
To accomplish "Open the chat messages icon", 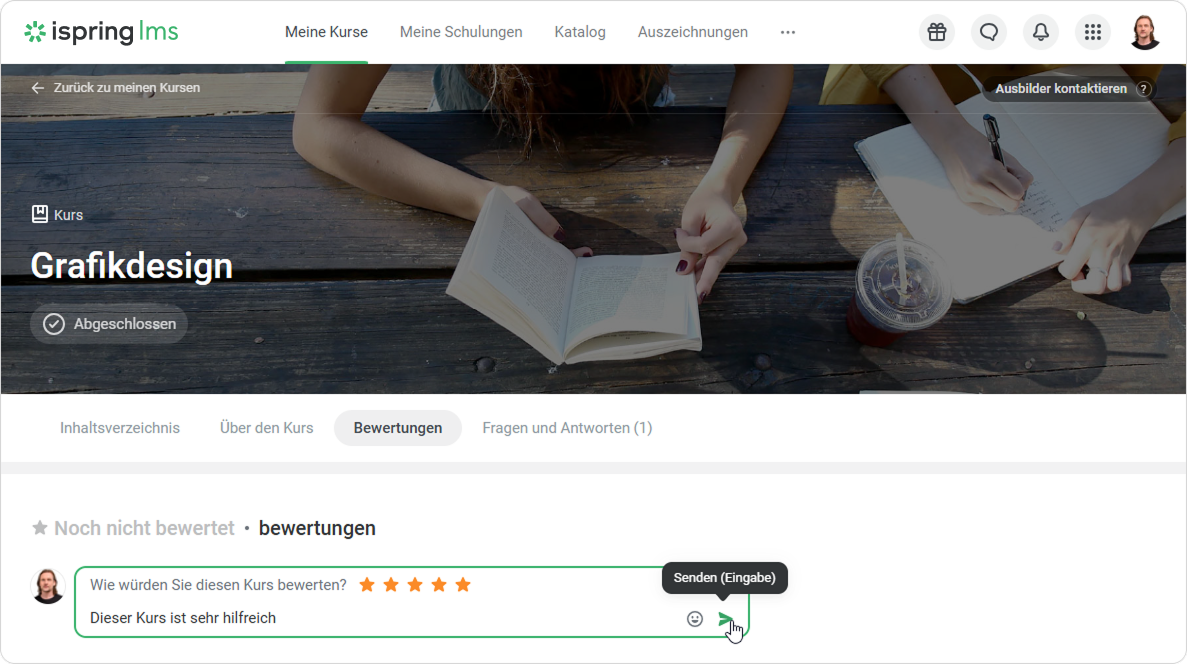I will click(988, 32).
